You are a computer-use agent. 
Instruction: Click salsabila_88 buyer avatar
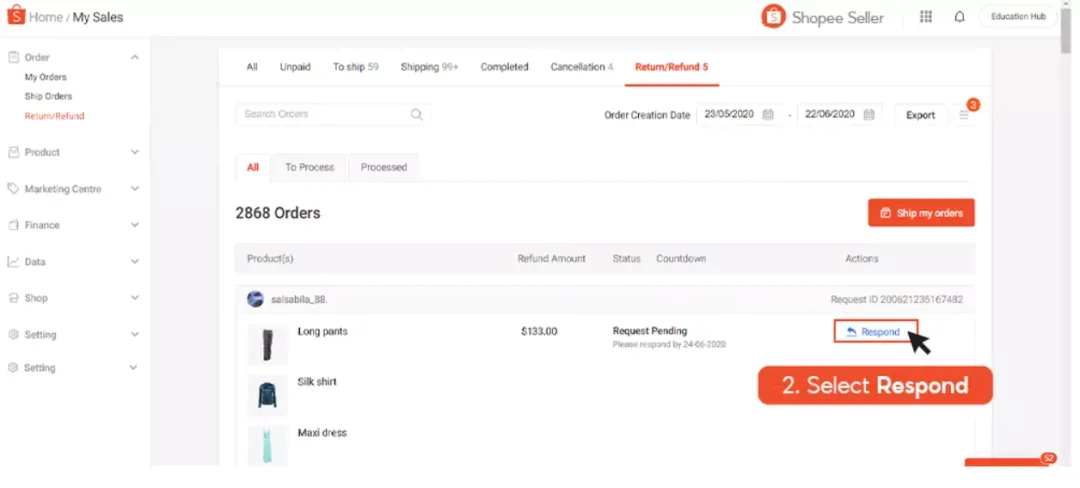(x=255, y=299)
